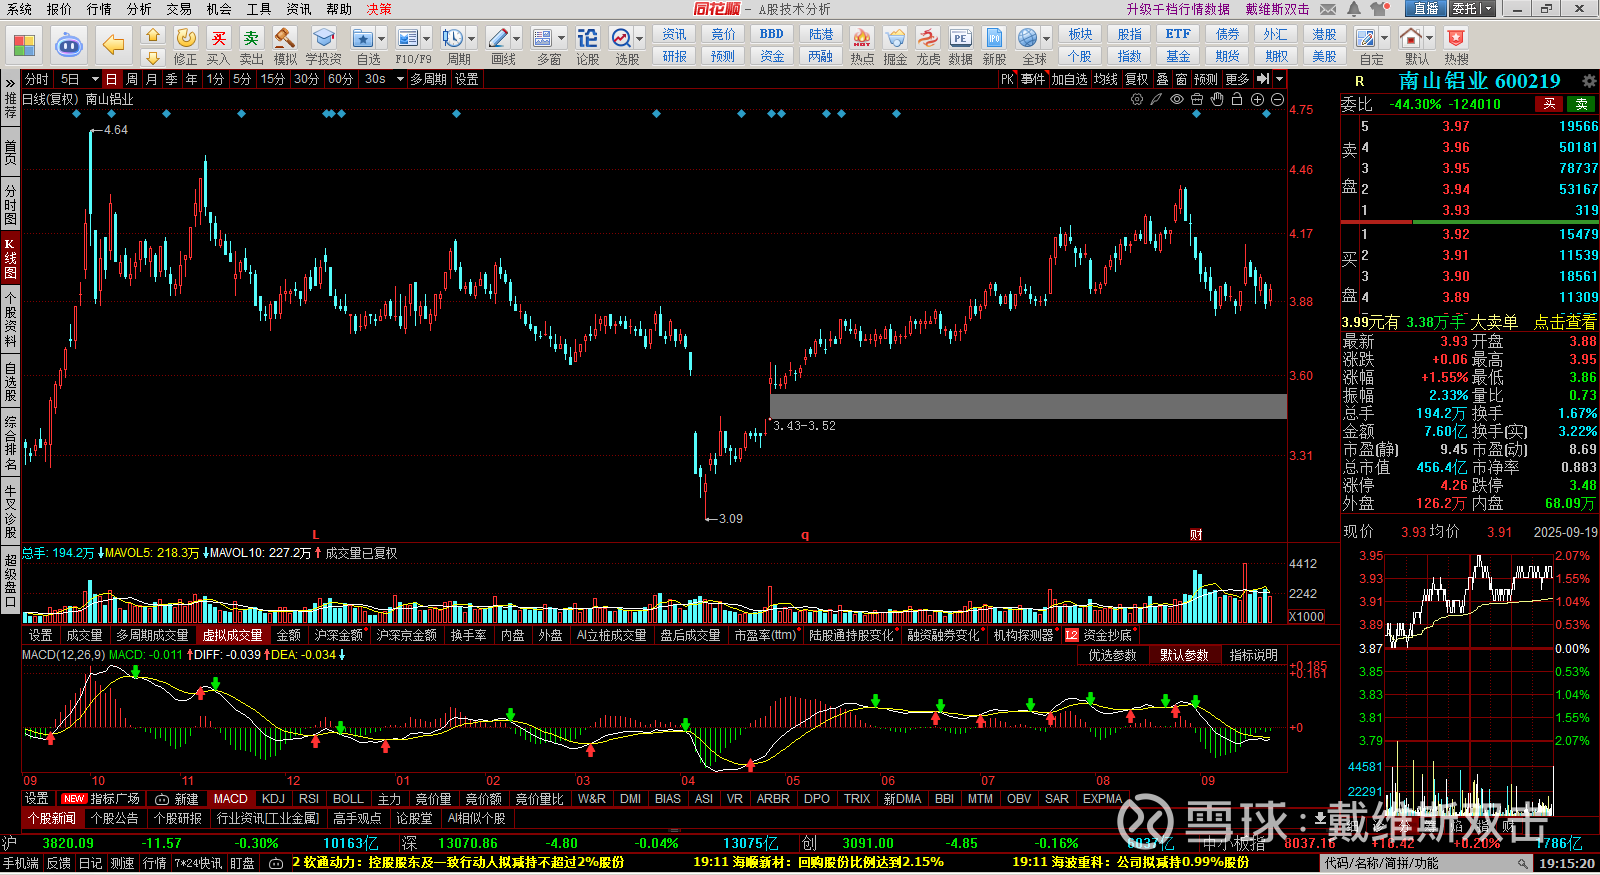1600x875 pixels.
Task: Toggle 均线 moving average display
Action: 1105,79
